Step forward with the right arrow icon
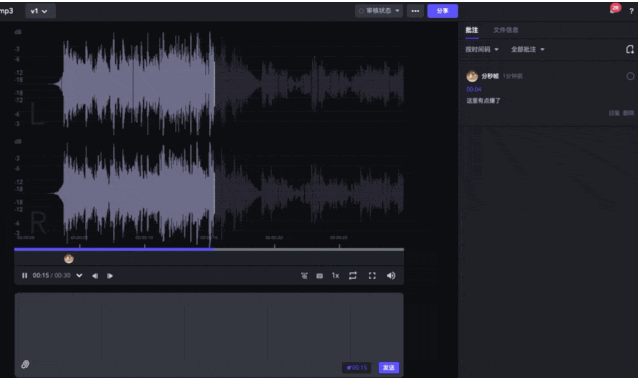The height and width of the screenshot is (383, 643). [109, 276]
